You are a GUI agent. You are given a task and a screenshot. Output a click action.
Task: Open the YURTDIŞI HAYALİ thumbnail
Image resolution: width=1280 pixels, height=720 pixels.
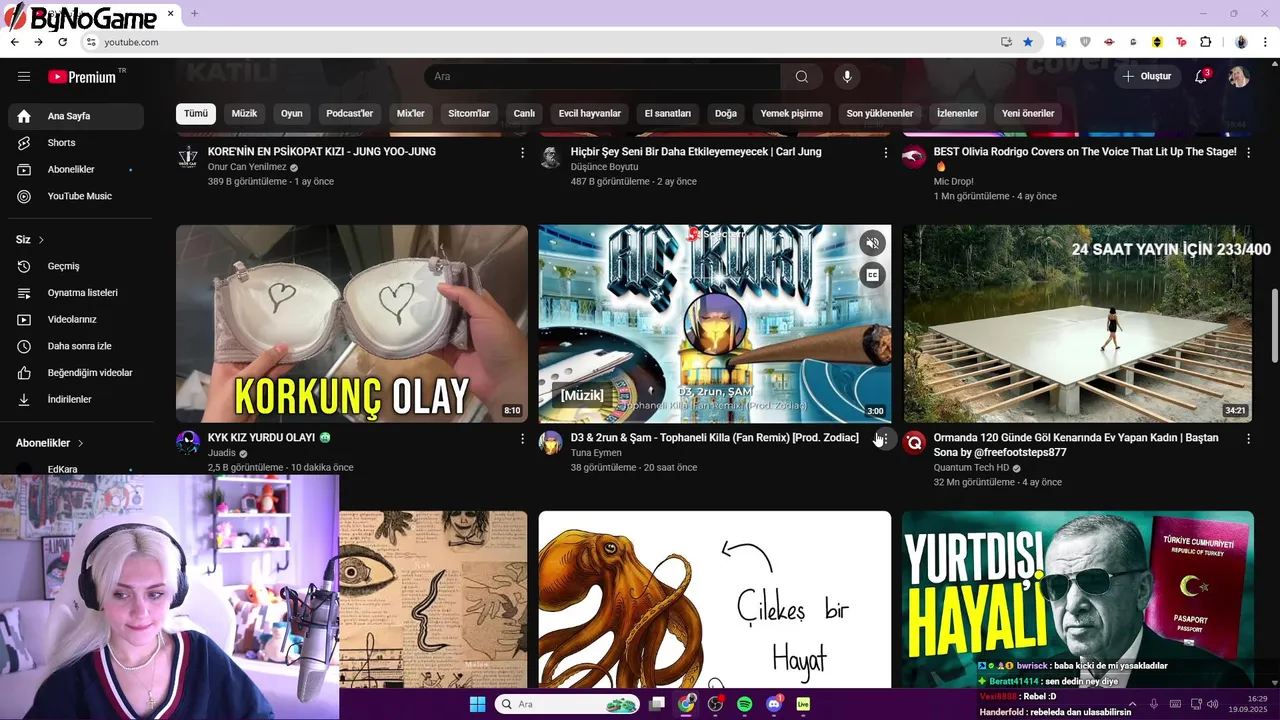pyautogui.click(x=1078, y=600)
